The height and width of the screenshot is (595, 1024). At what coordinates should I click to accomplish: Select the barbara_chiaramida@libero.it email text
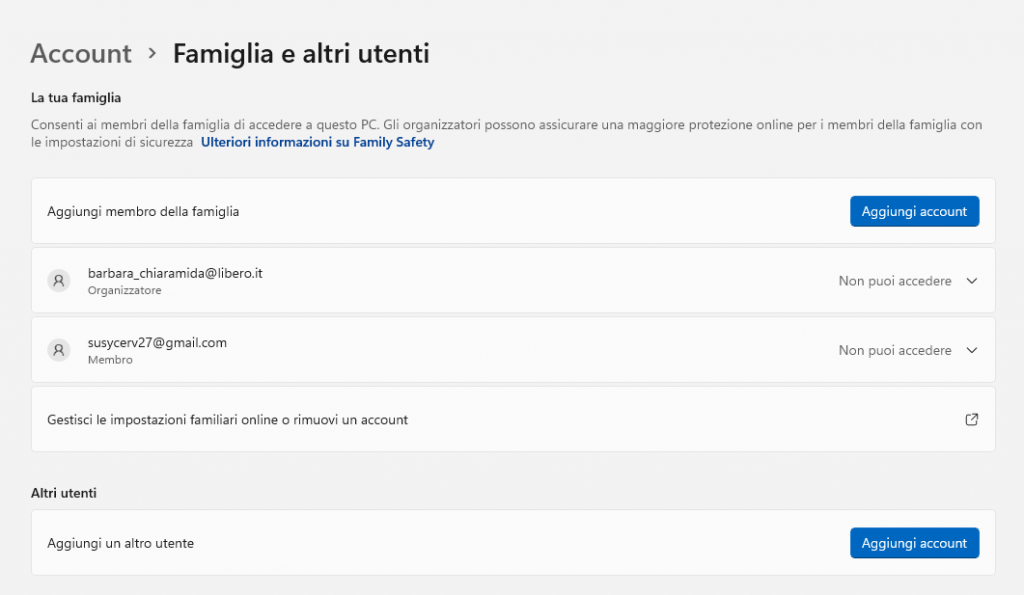(x=175, y=273)
